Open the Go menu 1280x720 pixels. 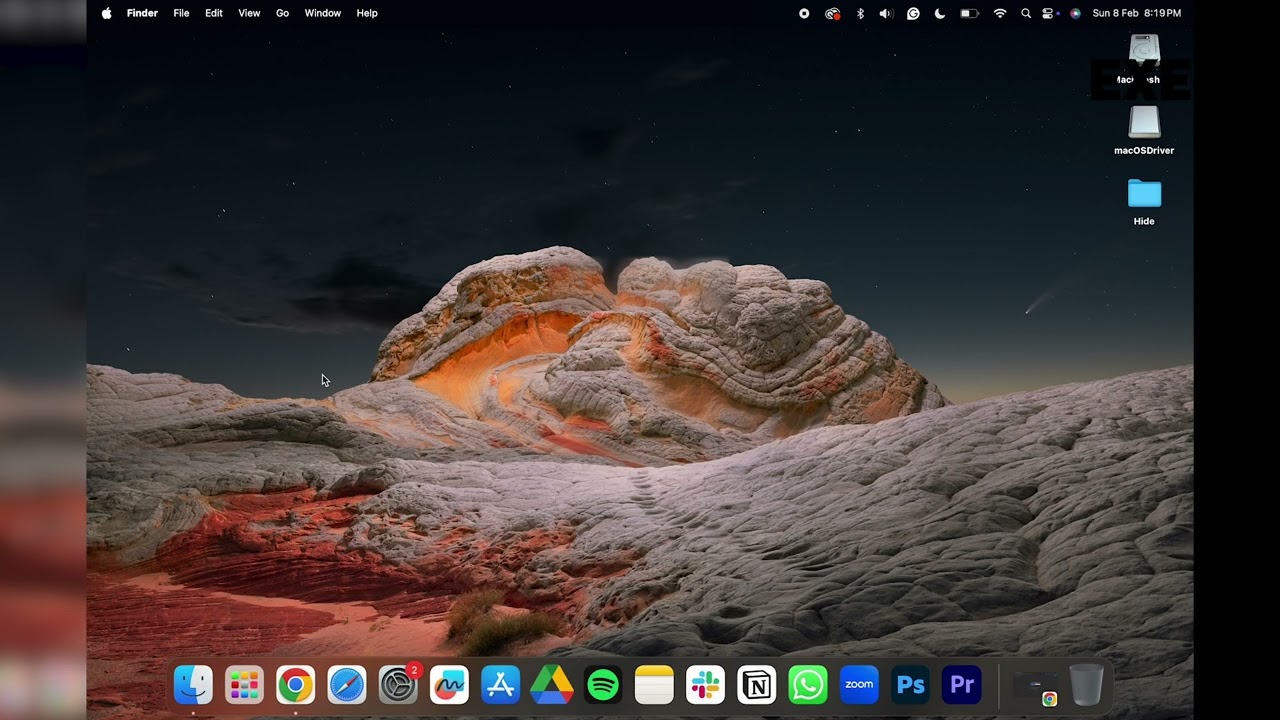(282, 13)
